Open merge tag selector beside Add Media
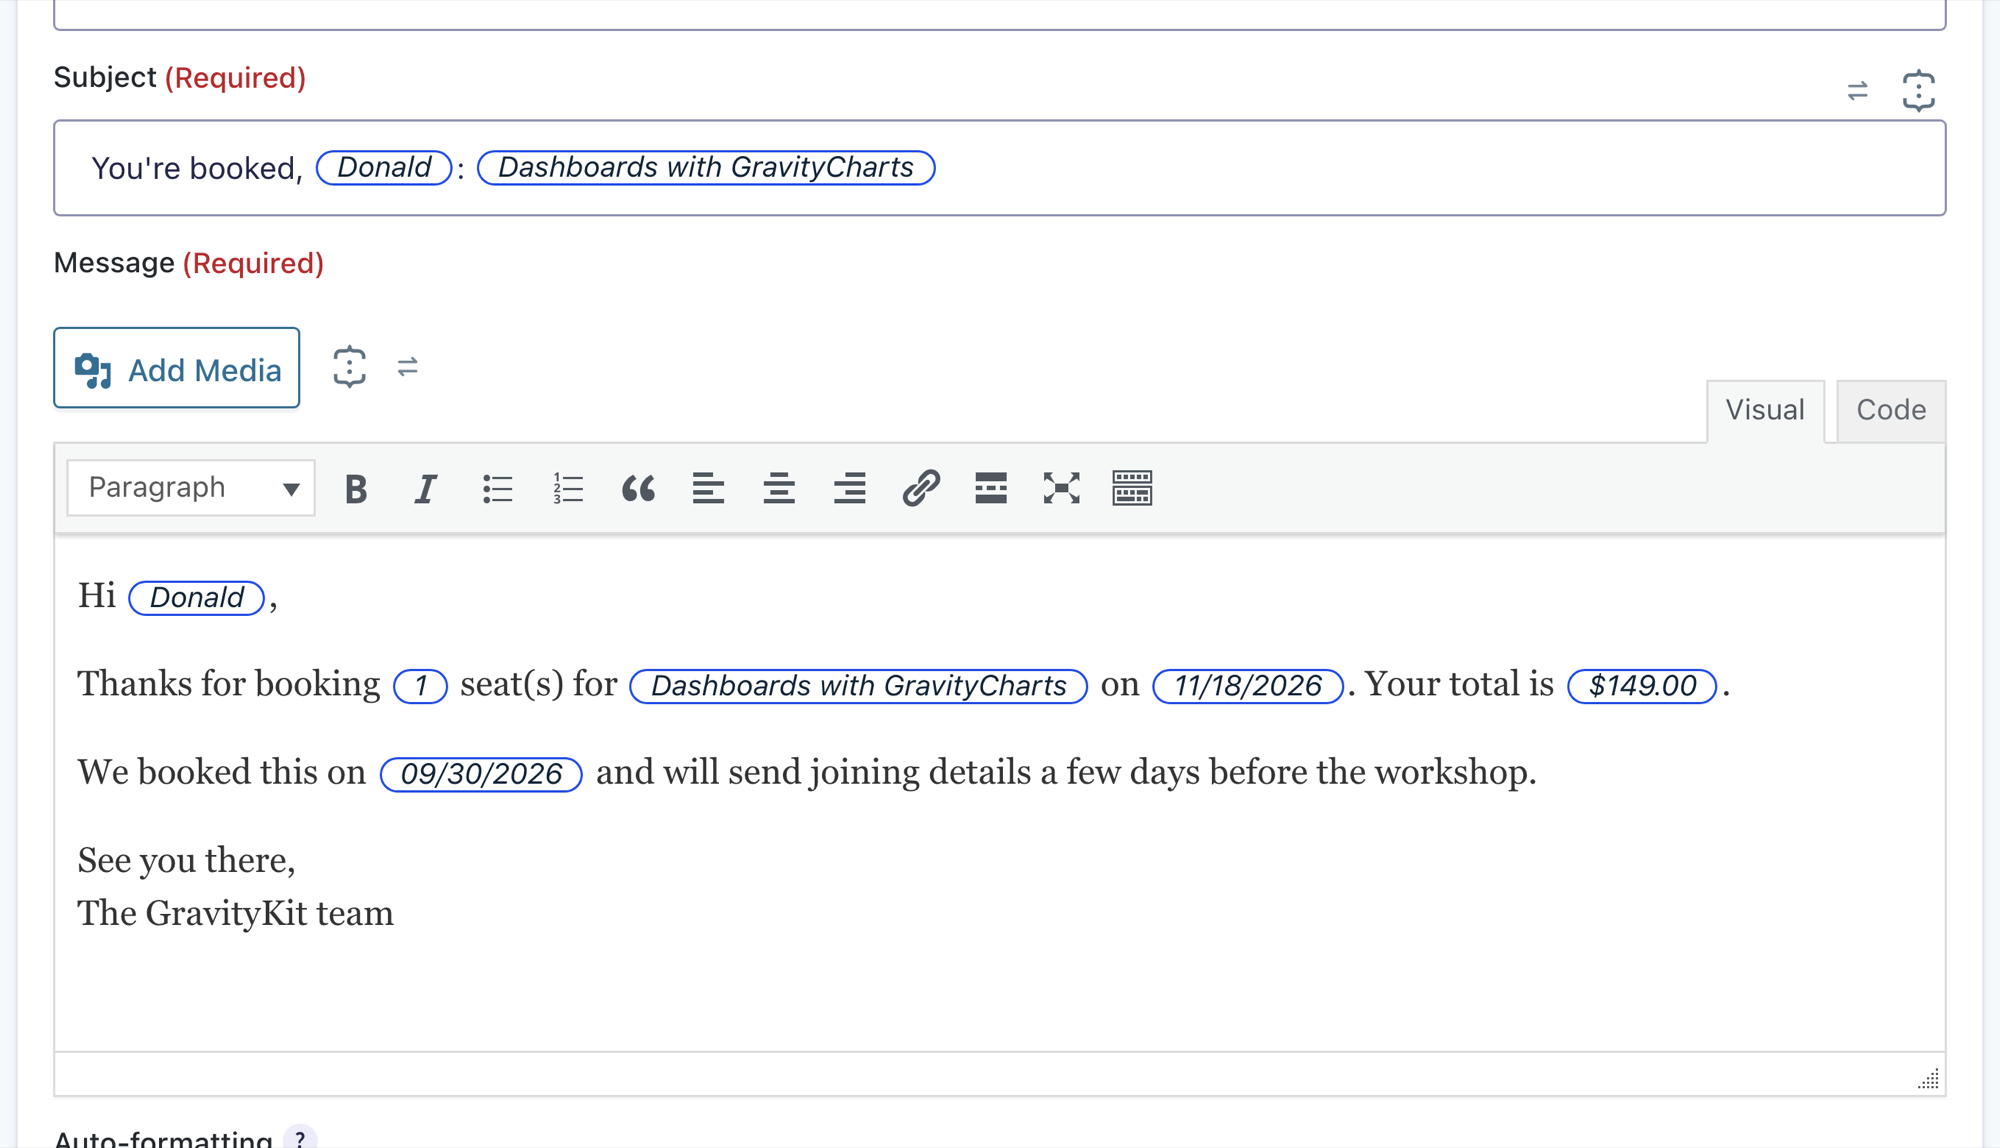2000x1148 pixels. 349,367
